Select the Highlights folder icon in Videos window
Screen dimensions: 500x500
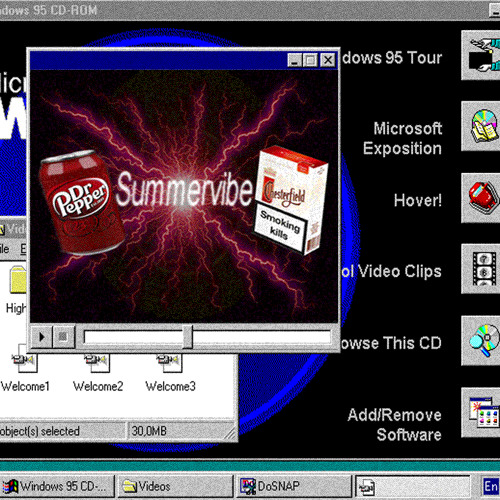pos(18,279)
